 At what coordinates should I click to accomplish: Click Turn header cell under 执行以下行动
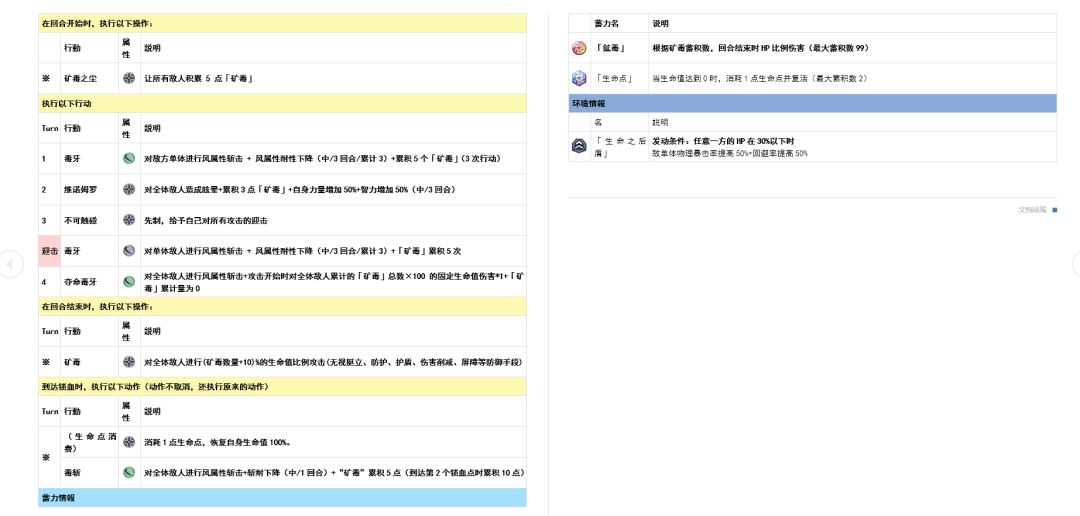50,128
